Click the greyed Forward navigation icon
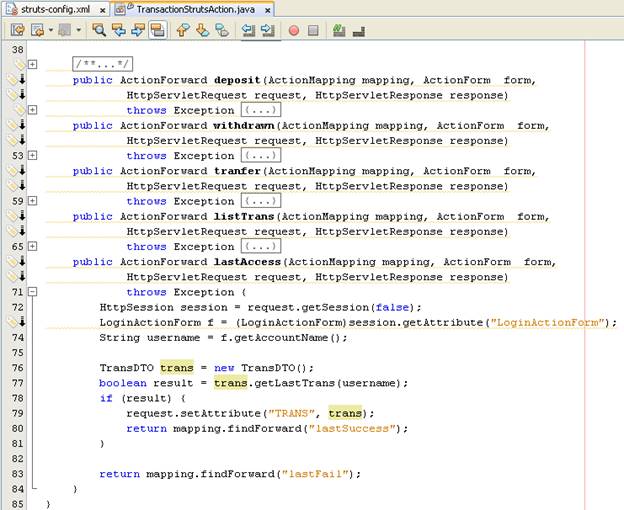The width and height of the screenshot is (624, 510). click(65, 30)
